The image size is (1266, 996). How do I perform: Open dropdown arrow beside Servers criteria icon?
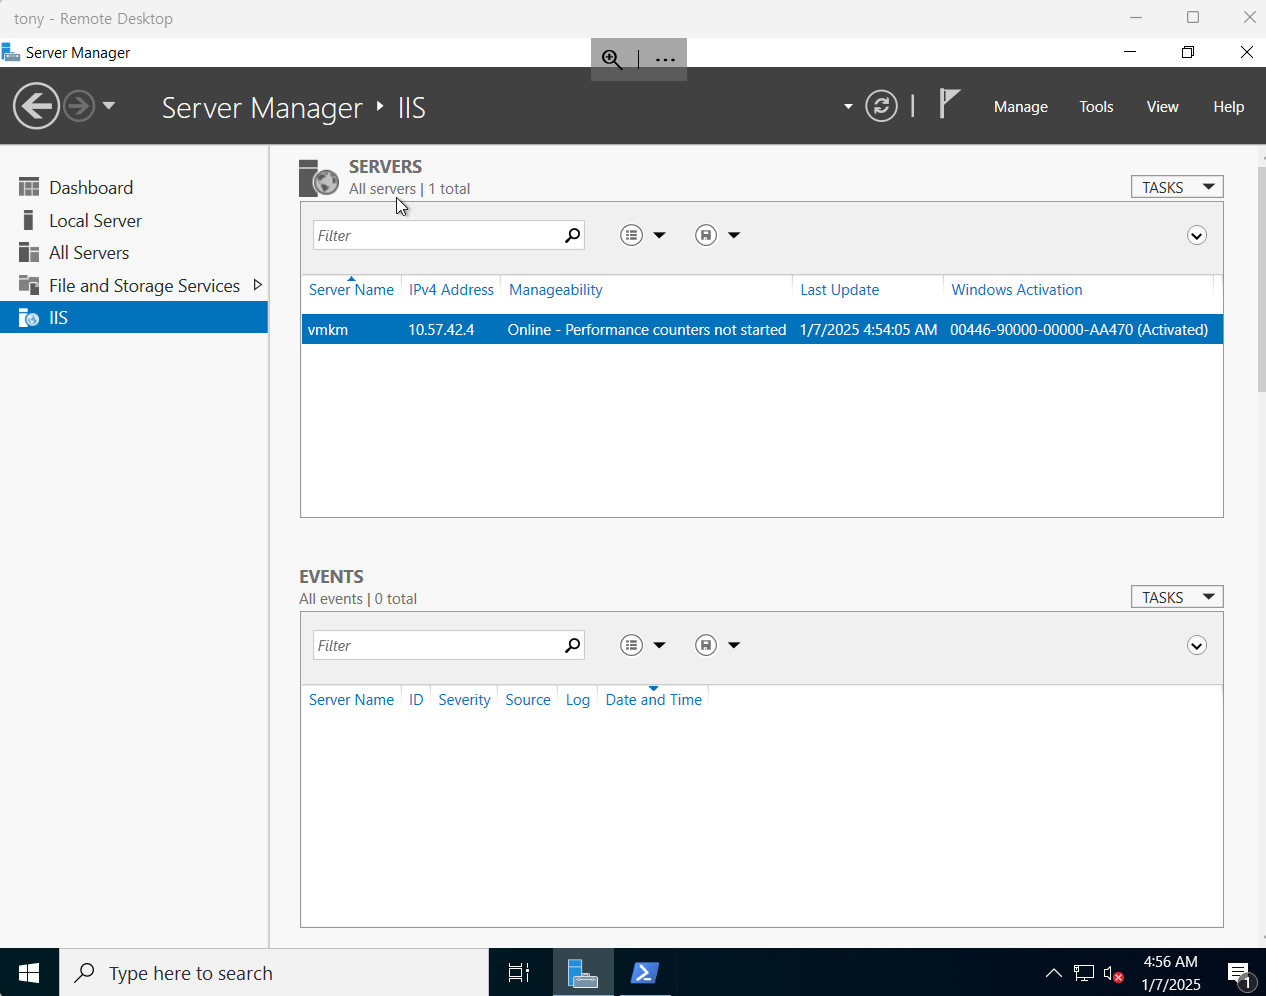(659, 235)
